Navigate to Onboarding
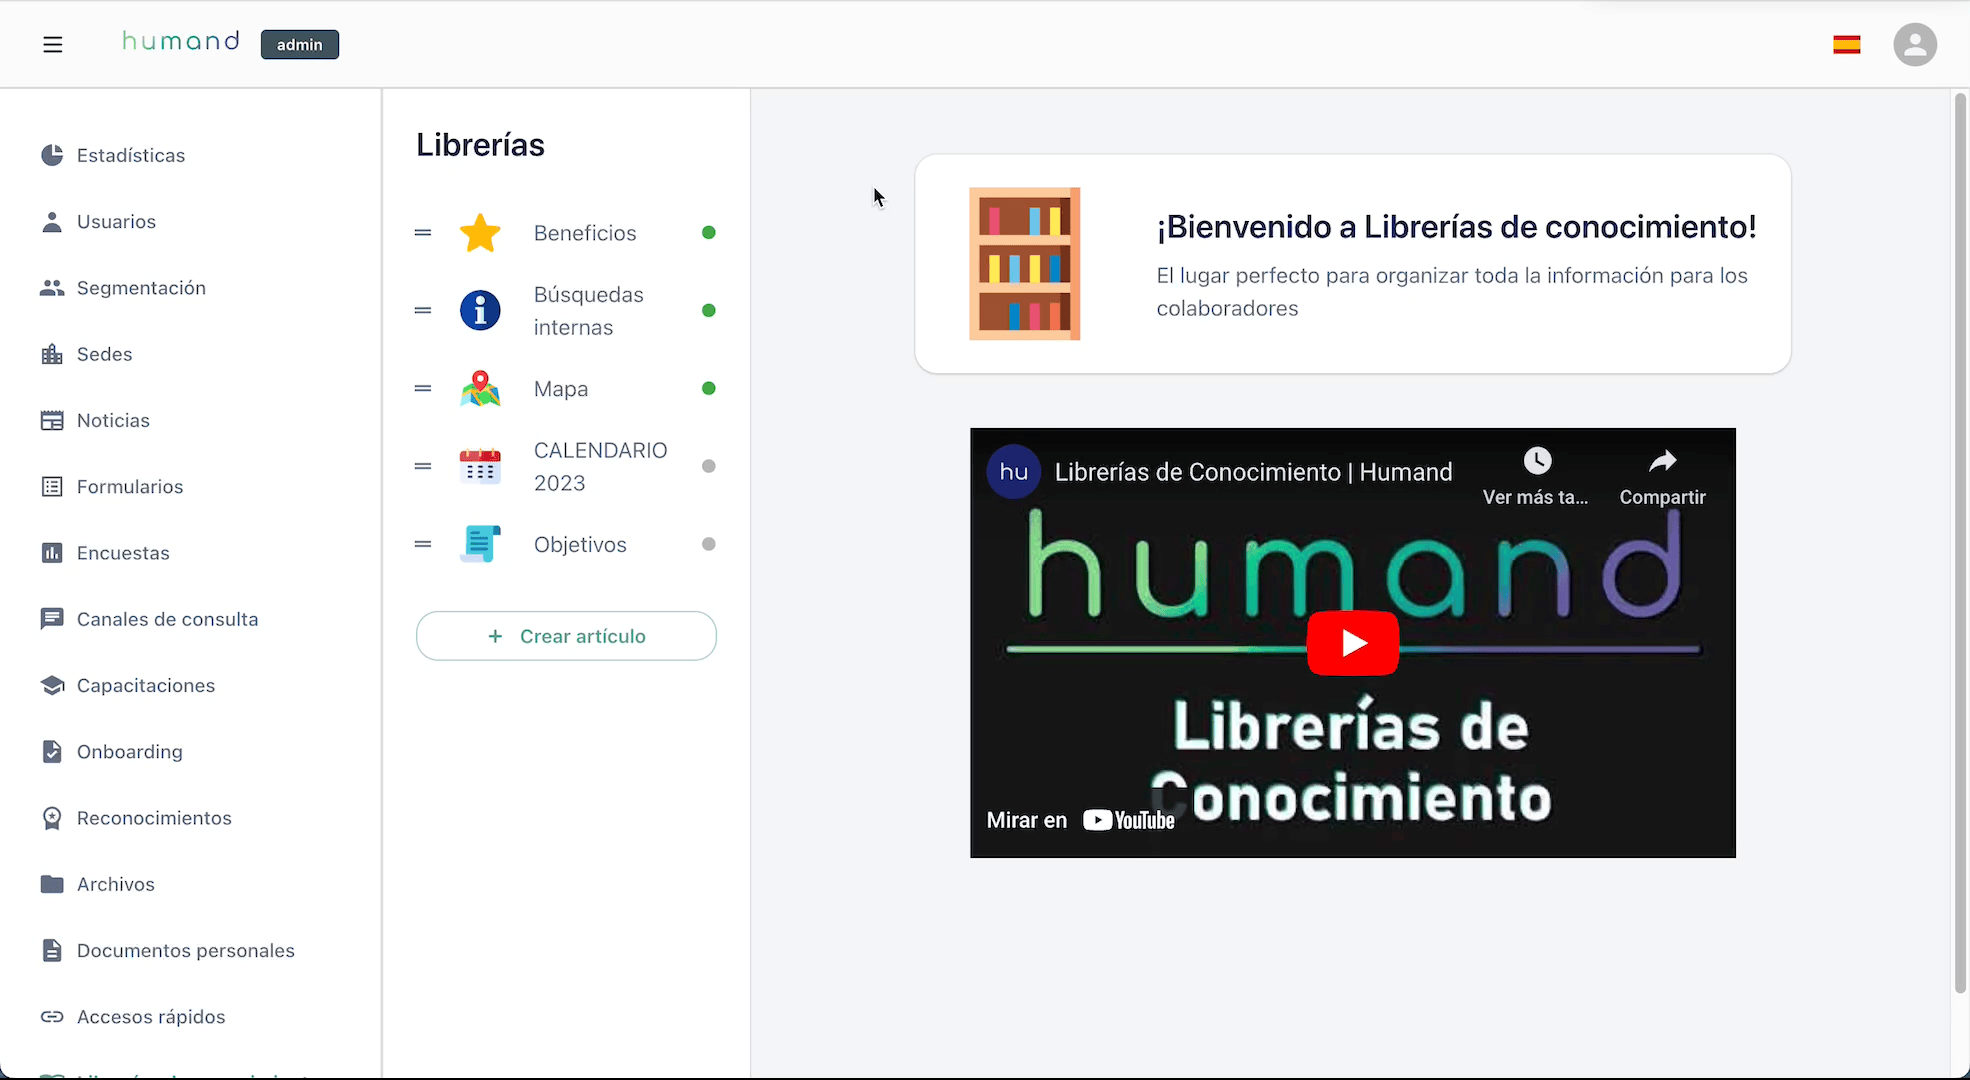The width and height of the screenshot is (1970, 1080). click(130, 751)
